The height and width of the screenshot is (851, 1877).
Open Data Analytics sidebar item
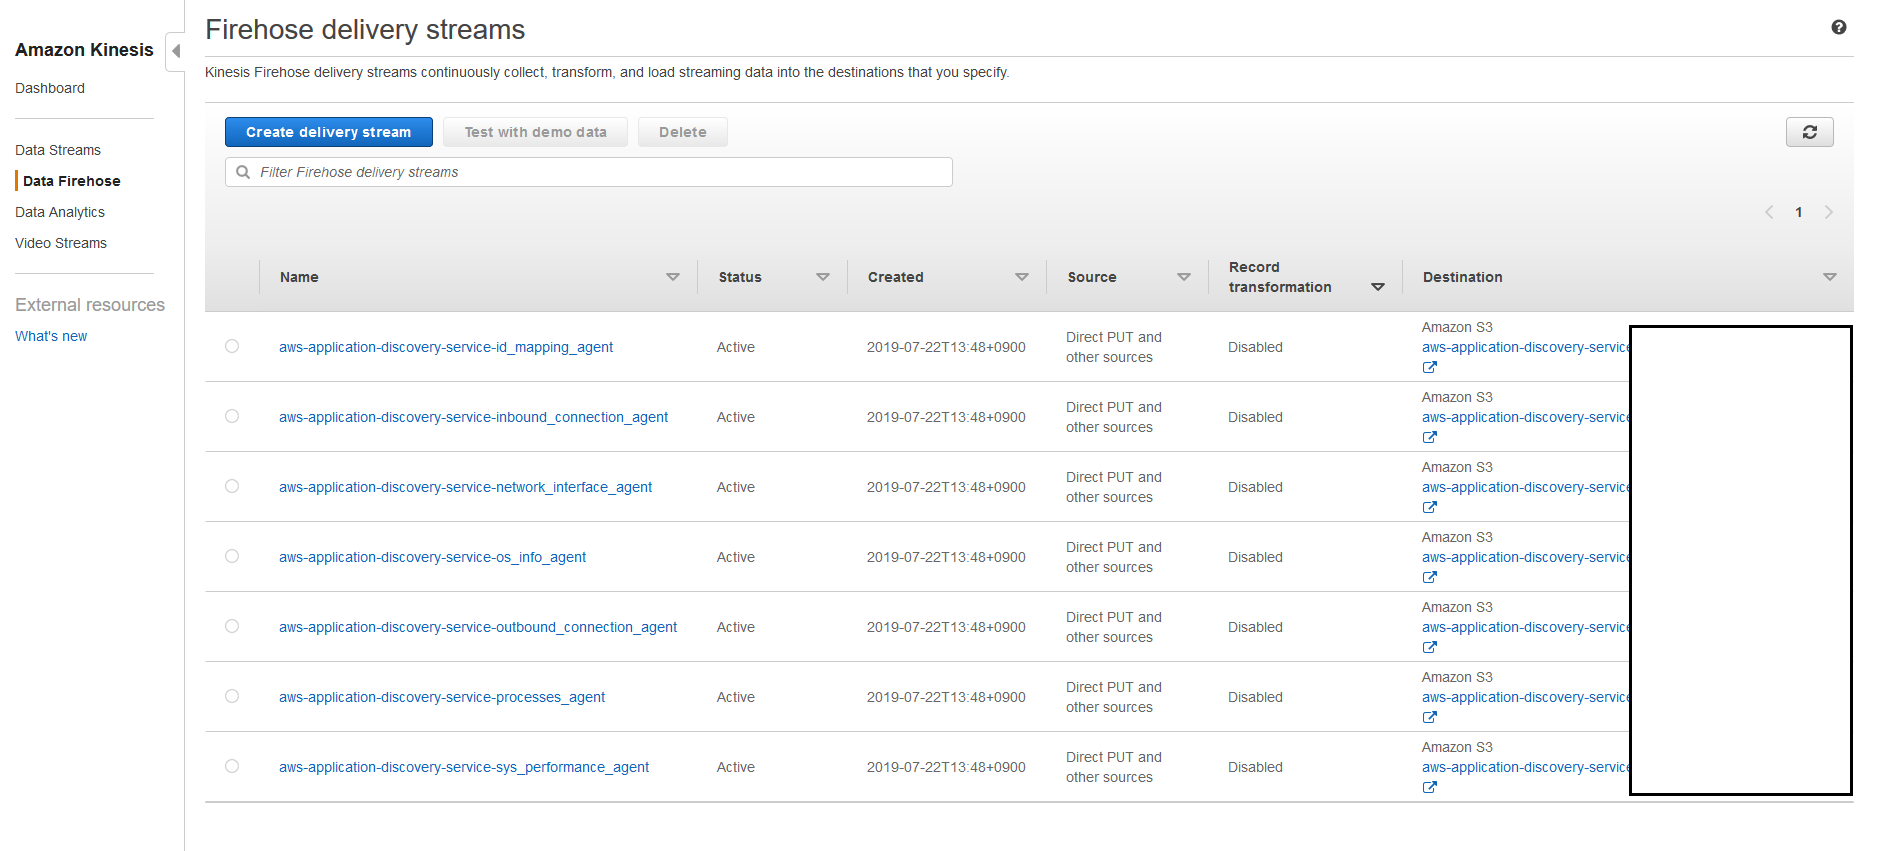pyautogui.click(x=60, y=212)
